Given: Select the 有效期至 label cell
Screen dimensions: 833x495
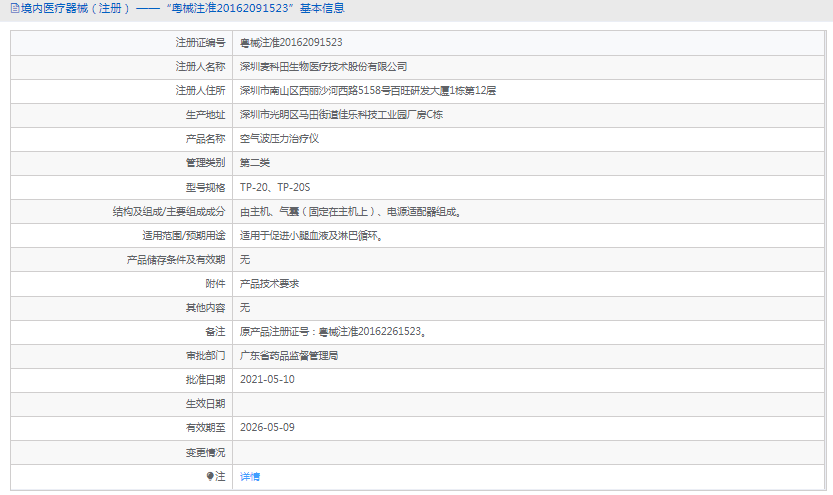Looking at the screenshot, I should click(122, 428).
